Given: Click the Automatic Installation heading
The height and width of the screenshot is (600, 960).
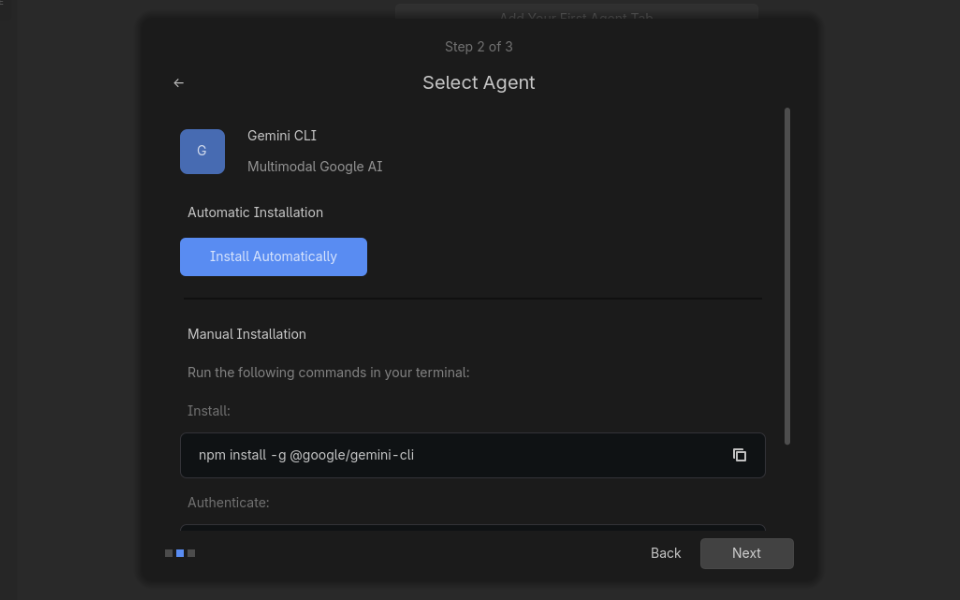Looking at the screenshot, I should coord(255,212).
